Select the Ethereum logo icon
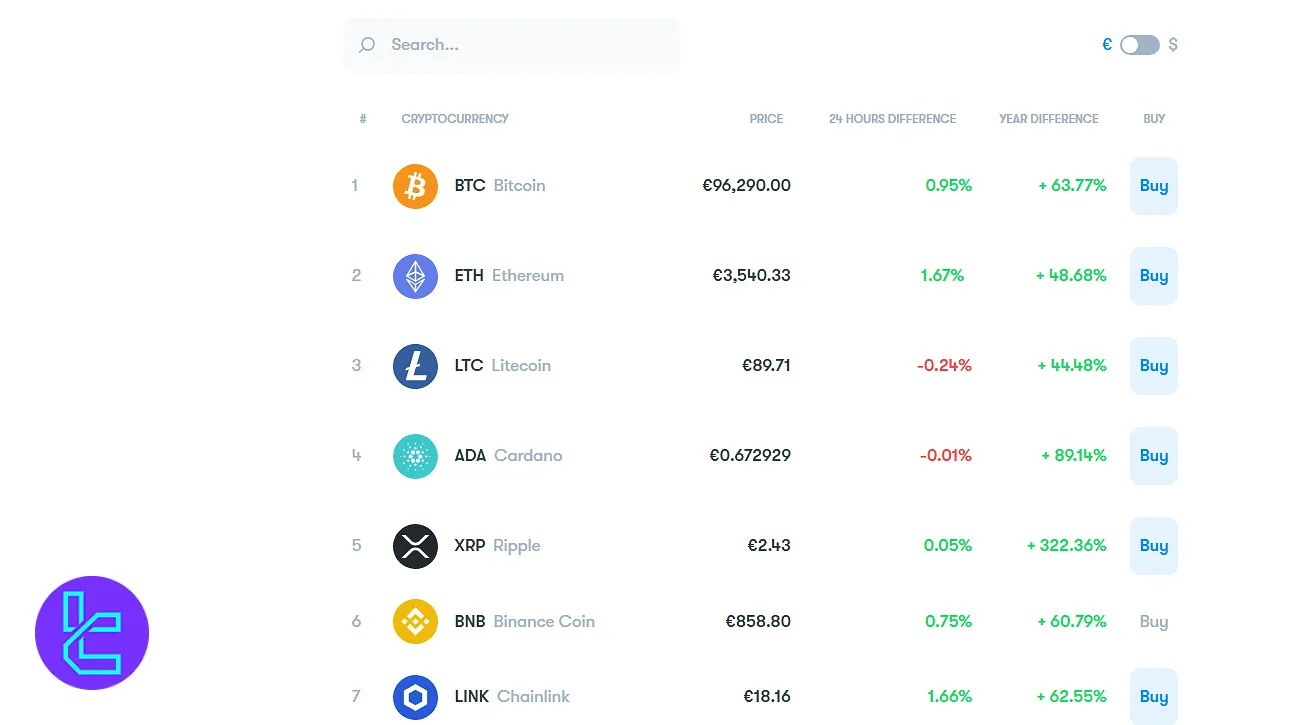The width and height of the screenshot is (1296, 725). [x=415, y=275]
